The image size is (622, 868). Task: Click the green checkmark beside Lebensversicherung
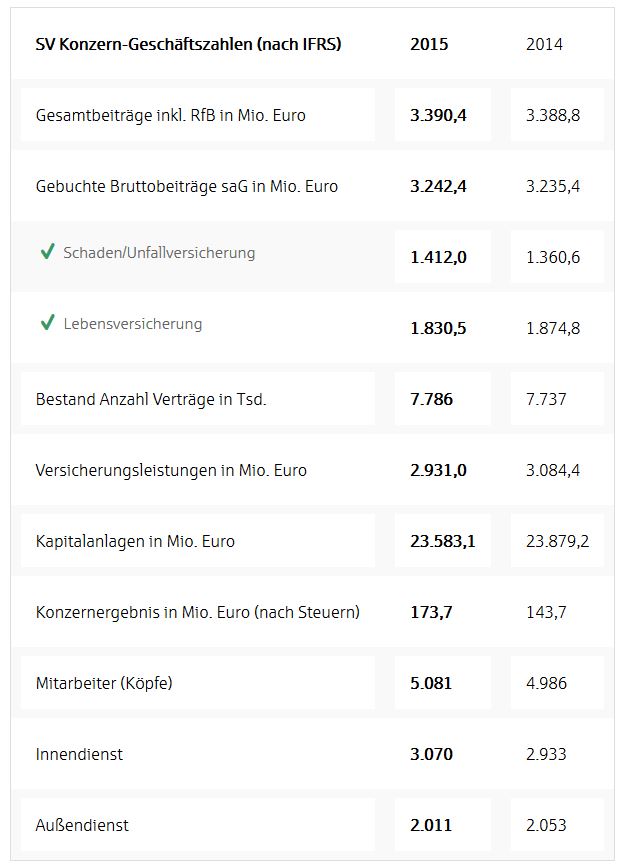point(47,323)
